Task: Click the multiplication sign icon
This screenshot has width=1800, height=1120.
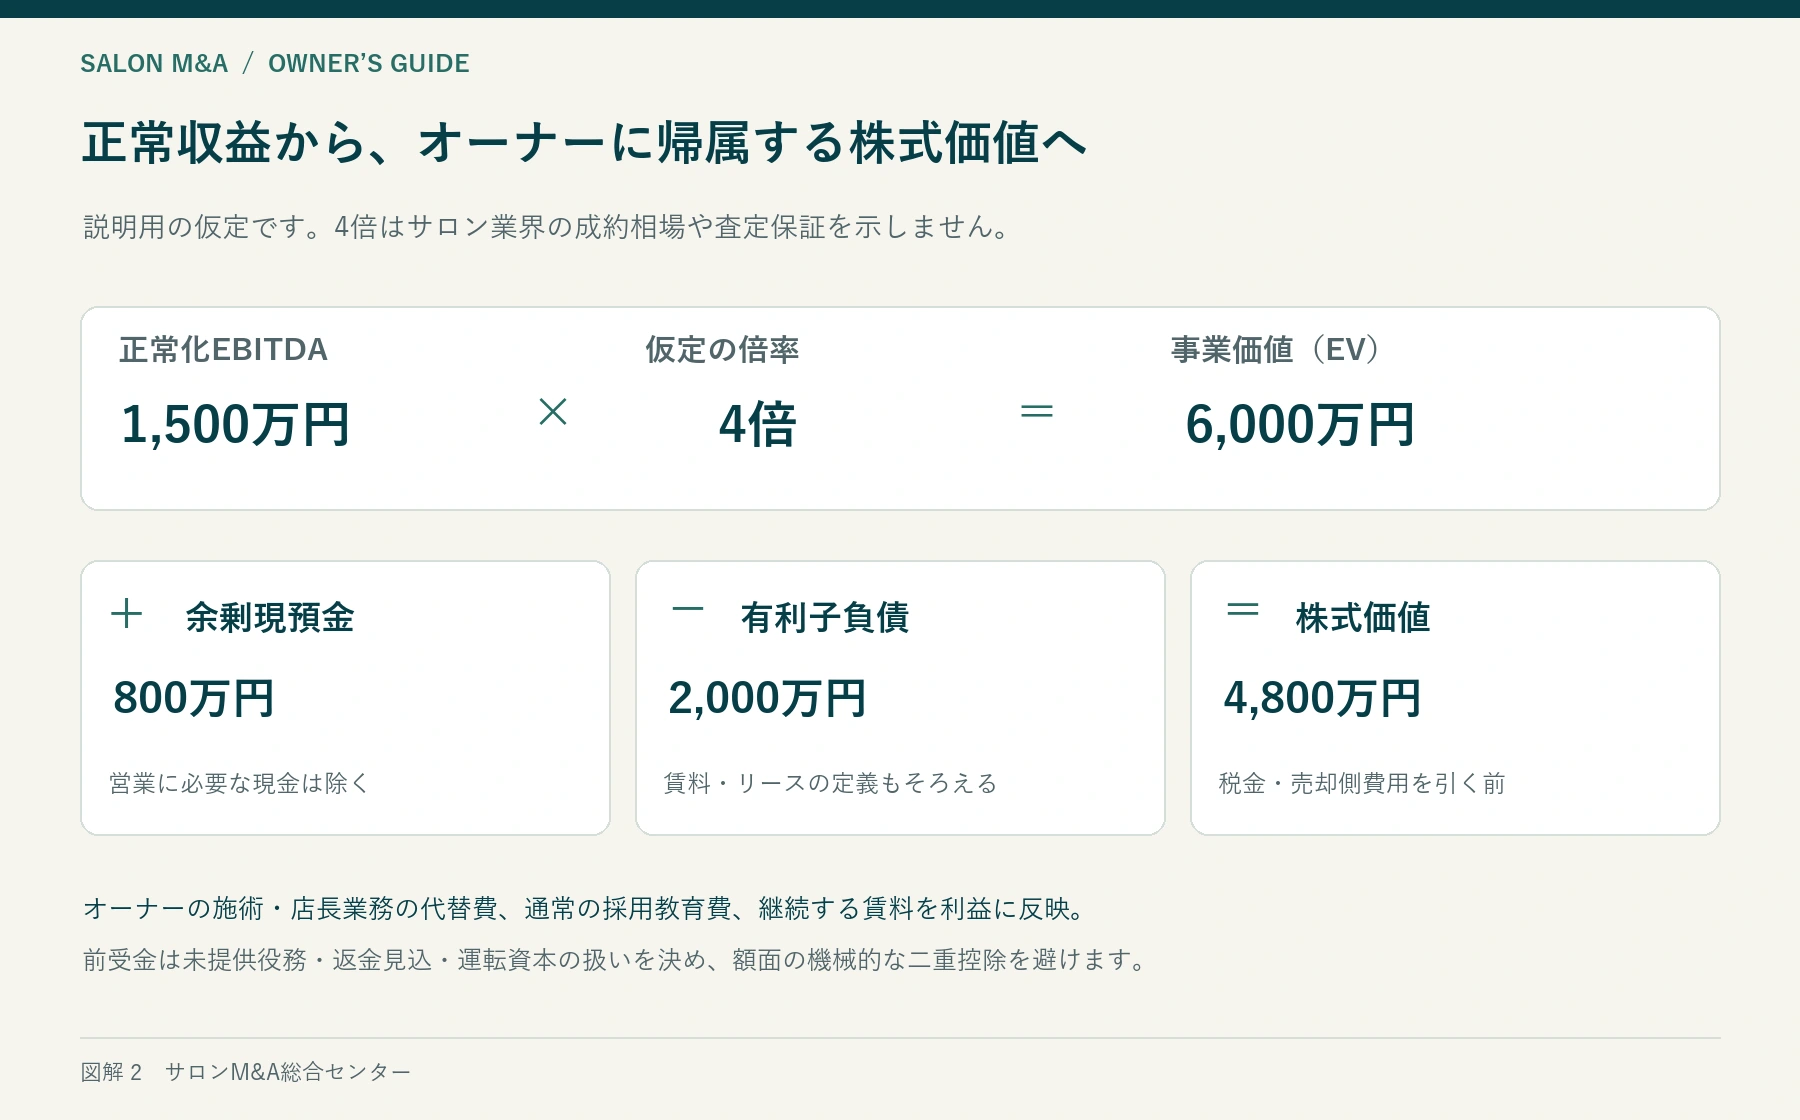Action: [x=553, y=411]
